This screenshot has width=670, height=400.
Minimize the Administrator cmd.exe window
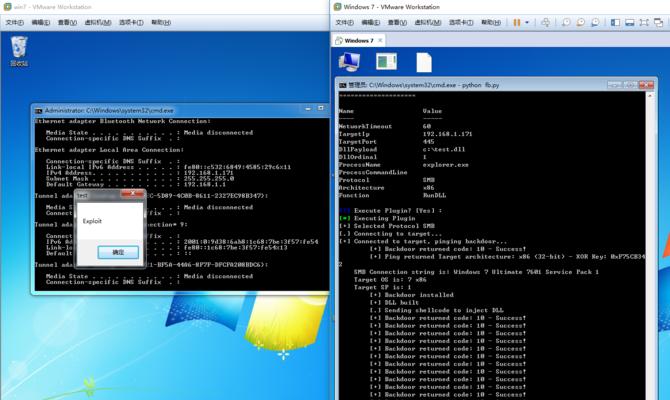308,109
